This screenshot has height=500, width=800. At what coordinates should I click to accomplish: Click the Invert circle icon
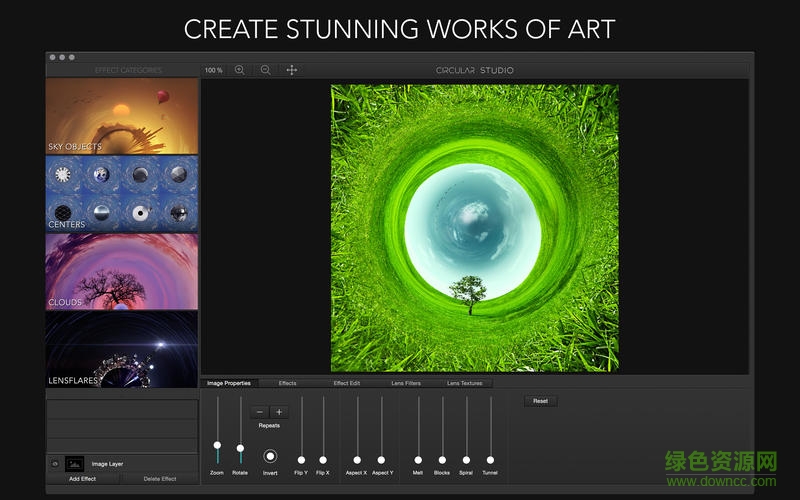(270, 456)
